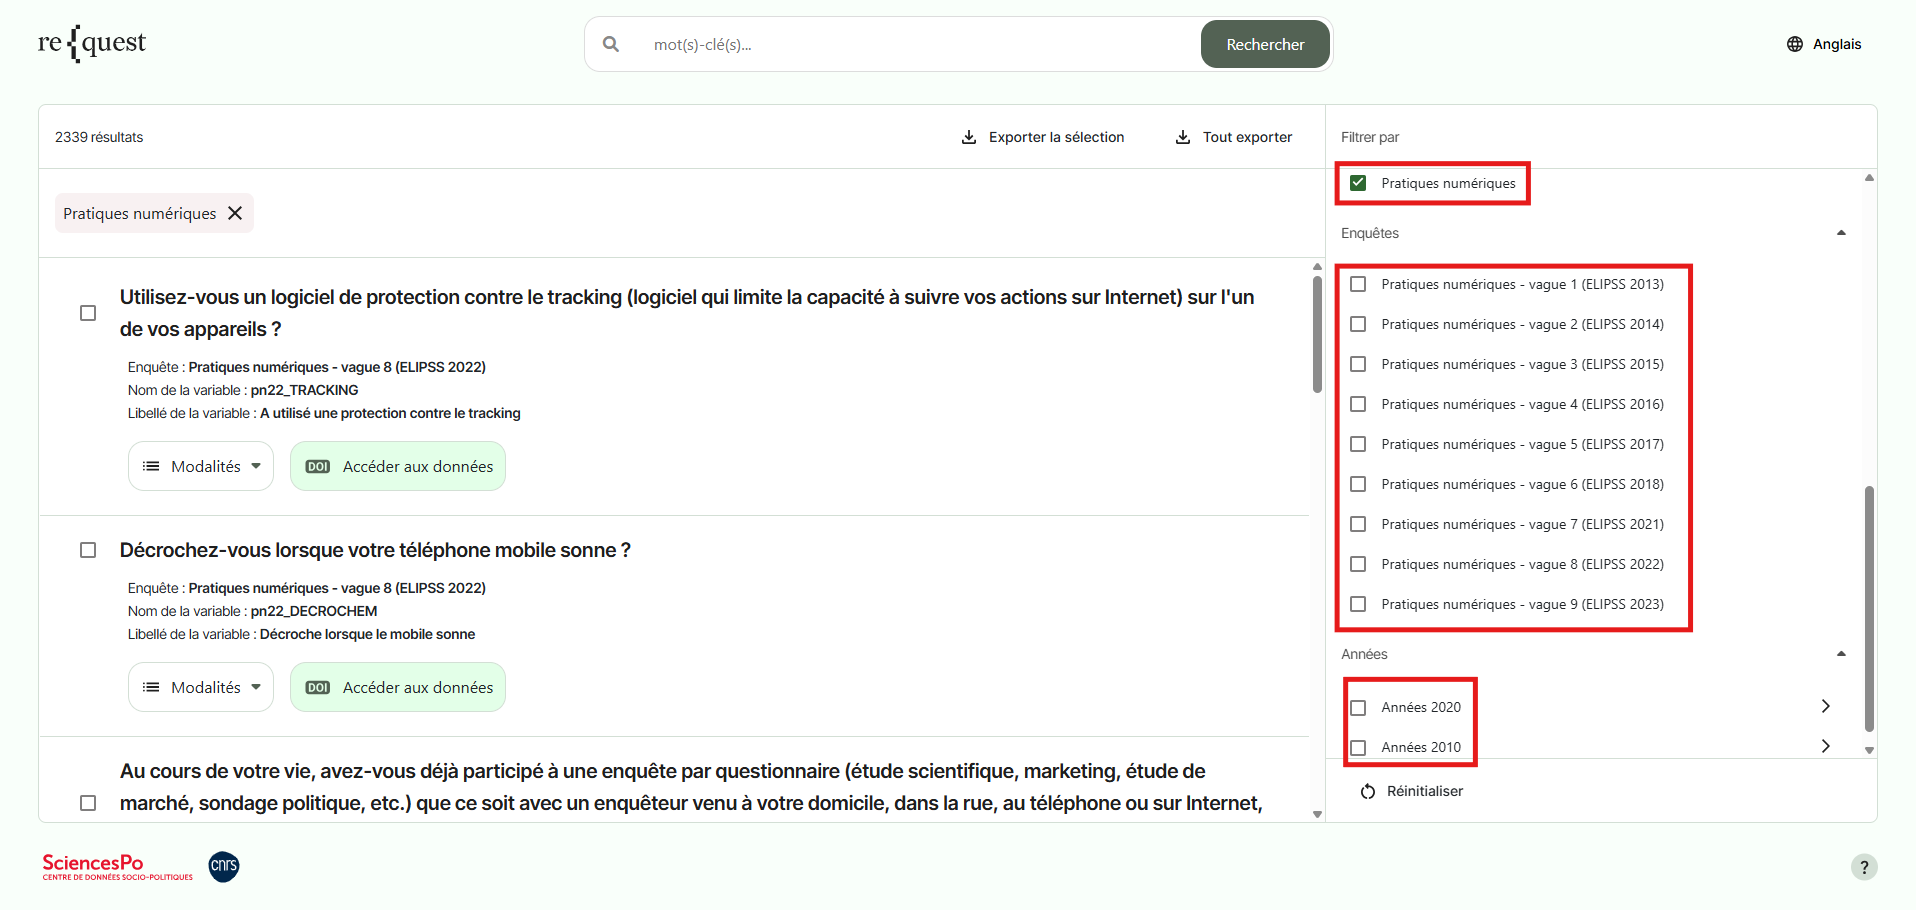Click the help question mark icon

coord(1864,867)
